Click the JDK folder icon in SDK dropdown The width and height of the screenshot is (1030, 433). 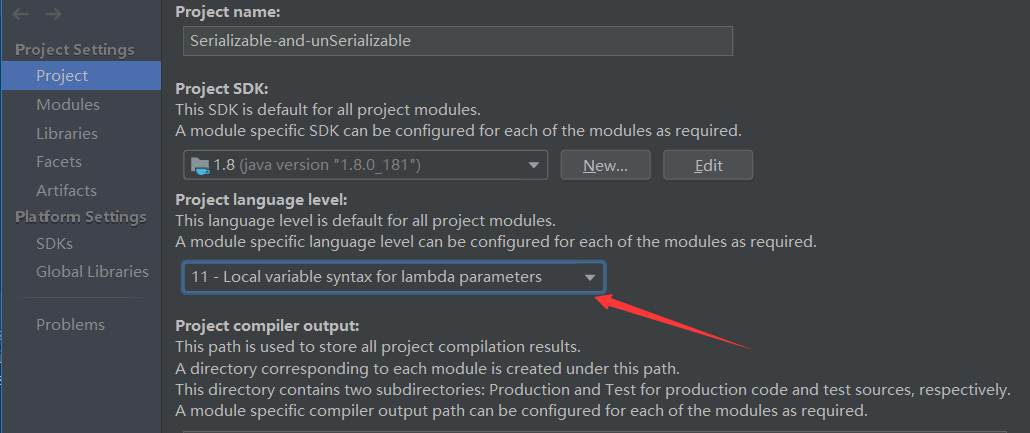click(200, 165)
